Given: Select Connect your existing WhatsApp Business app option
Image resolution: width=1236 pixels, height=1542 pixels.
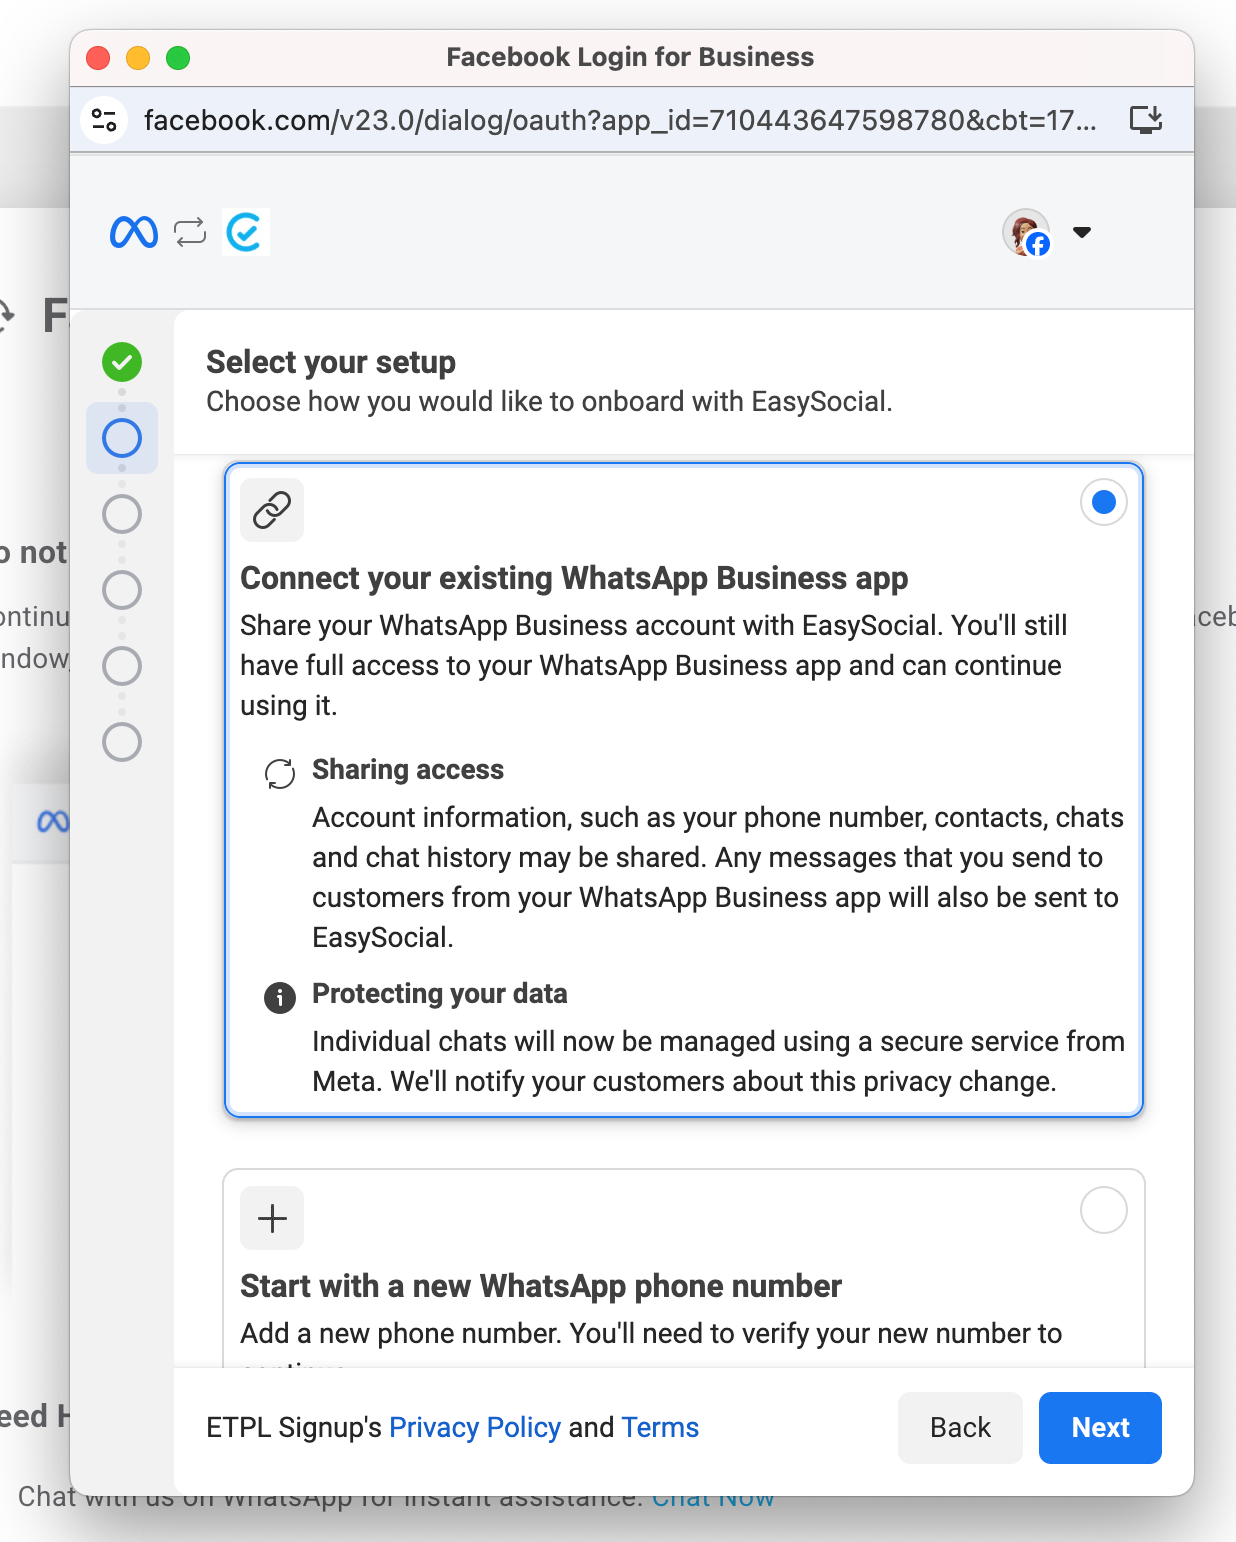Looking at the screenshot, I should (1103, 502).
